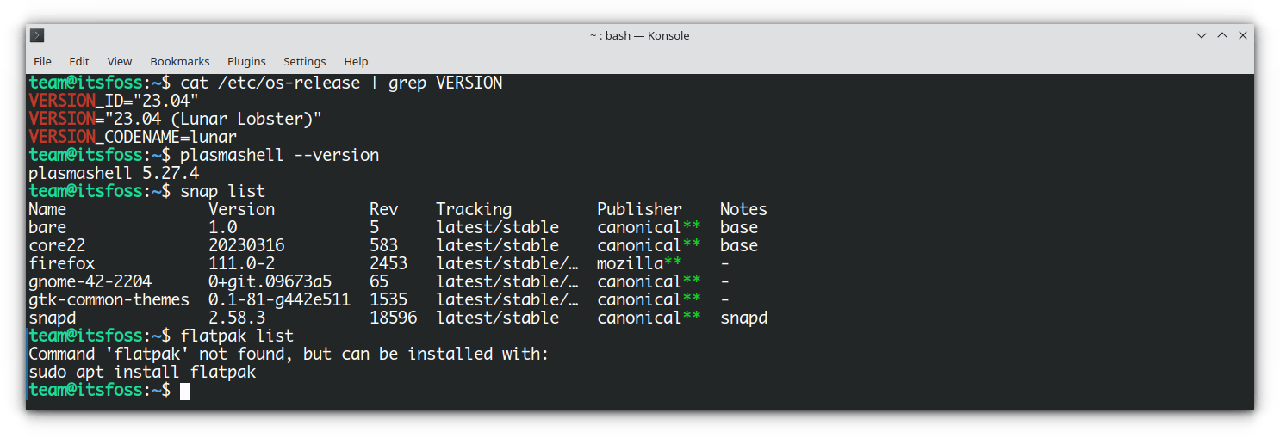
Task: Open the Edit menu
Action: [79, 62]
